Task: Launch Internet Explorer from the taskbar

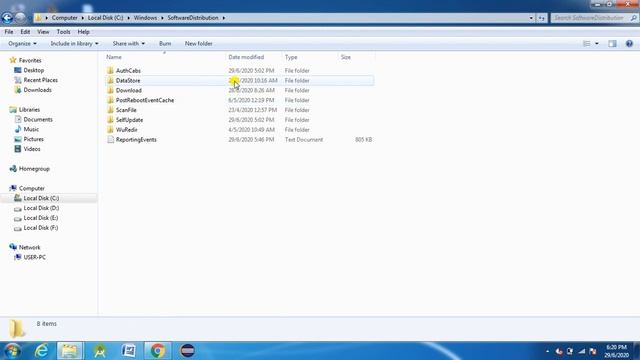Action: [41, 351]
